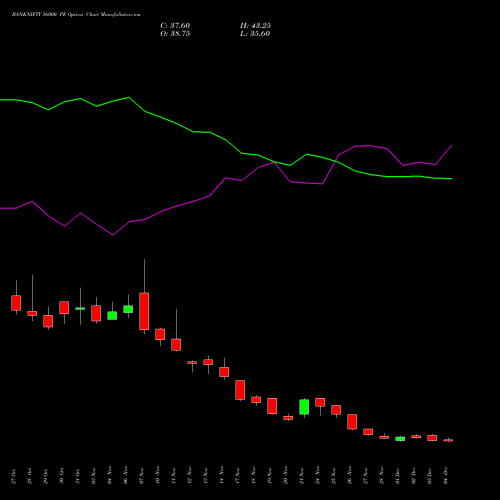Click the 27 Oct date label
The image size is (500, 500).
[14, 476]
